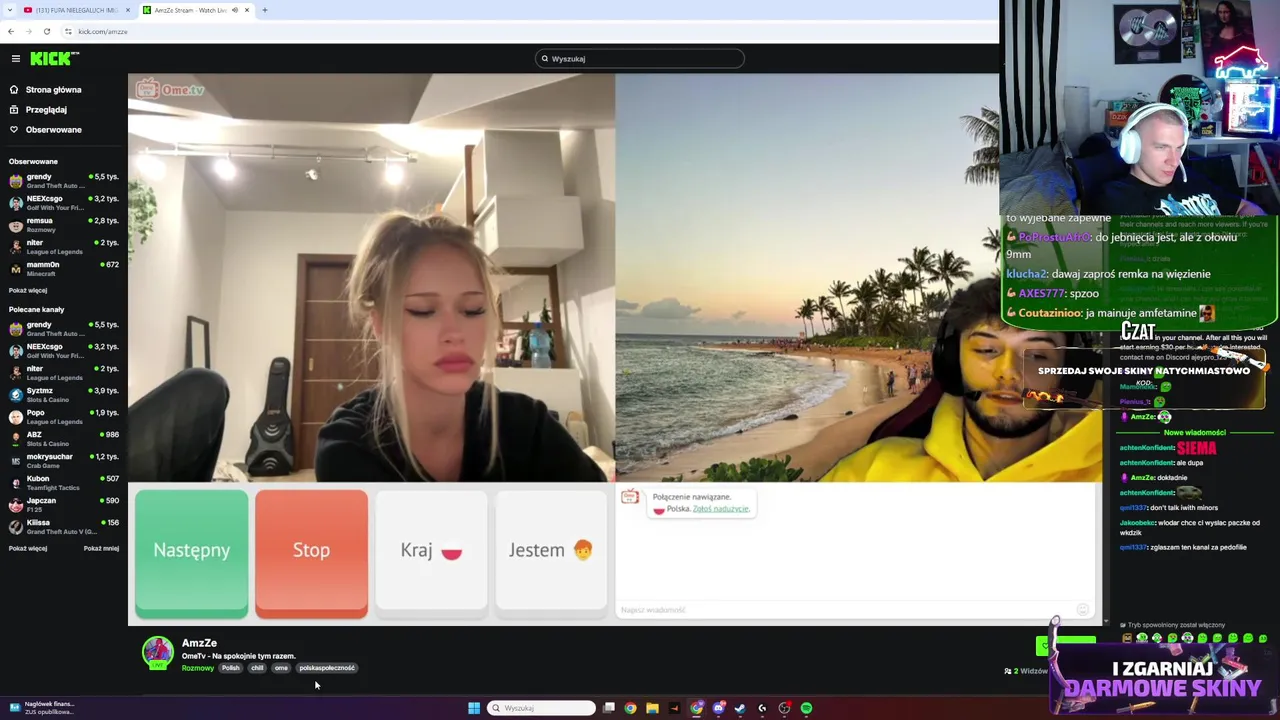Select the Polish stream tag
Viewport: 1280px width, 720px height.
[231, 668]
